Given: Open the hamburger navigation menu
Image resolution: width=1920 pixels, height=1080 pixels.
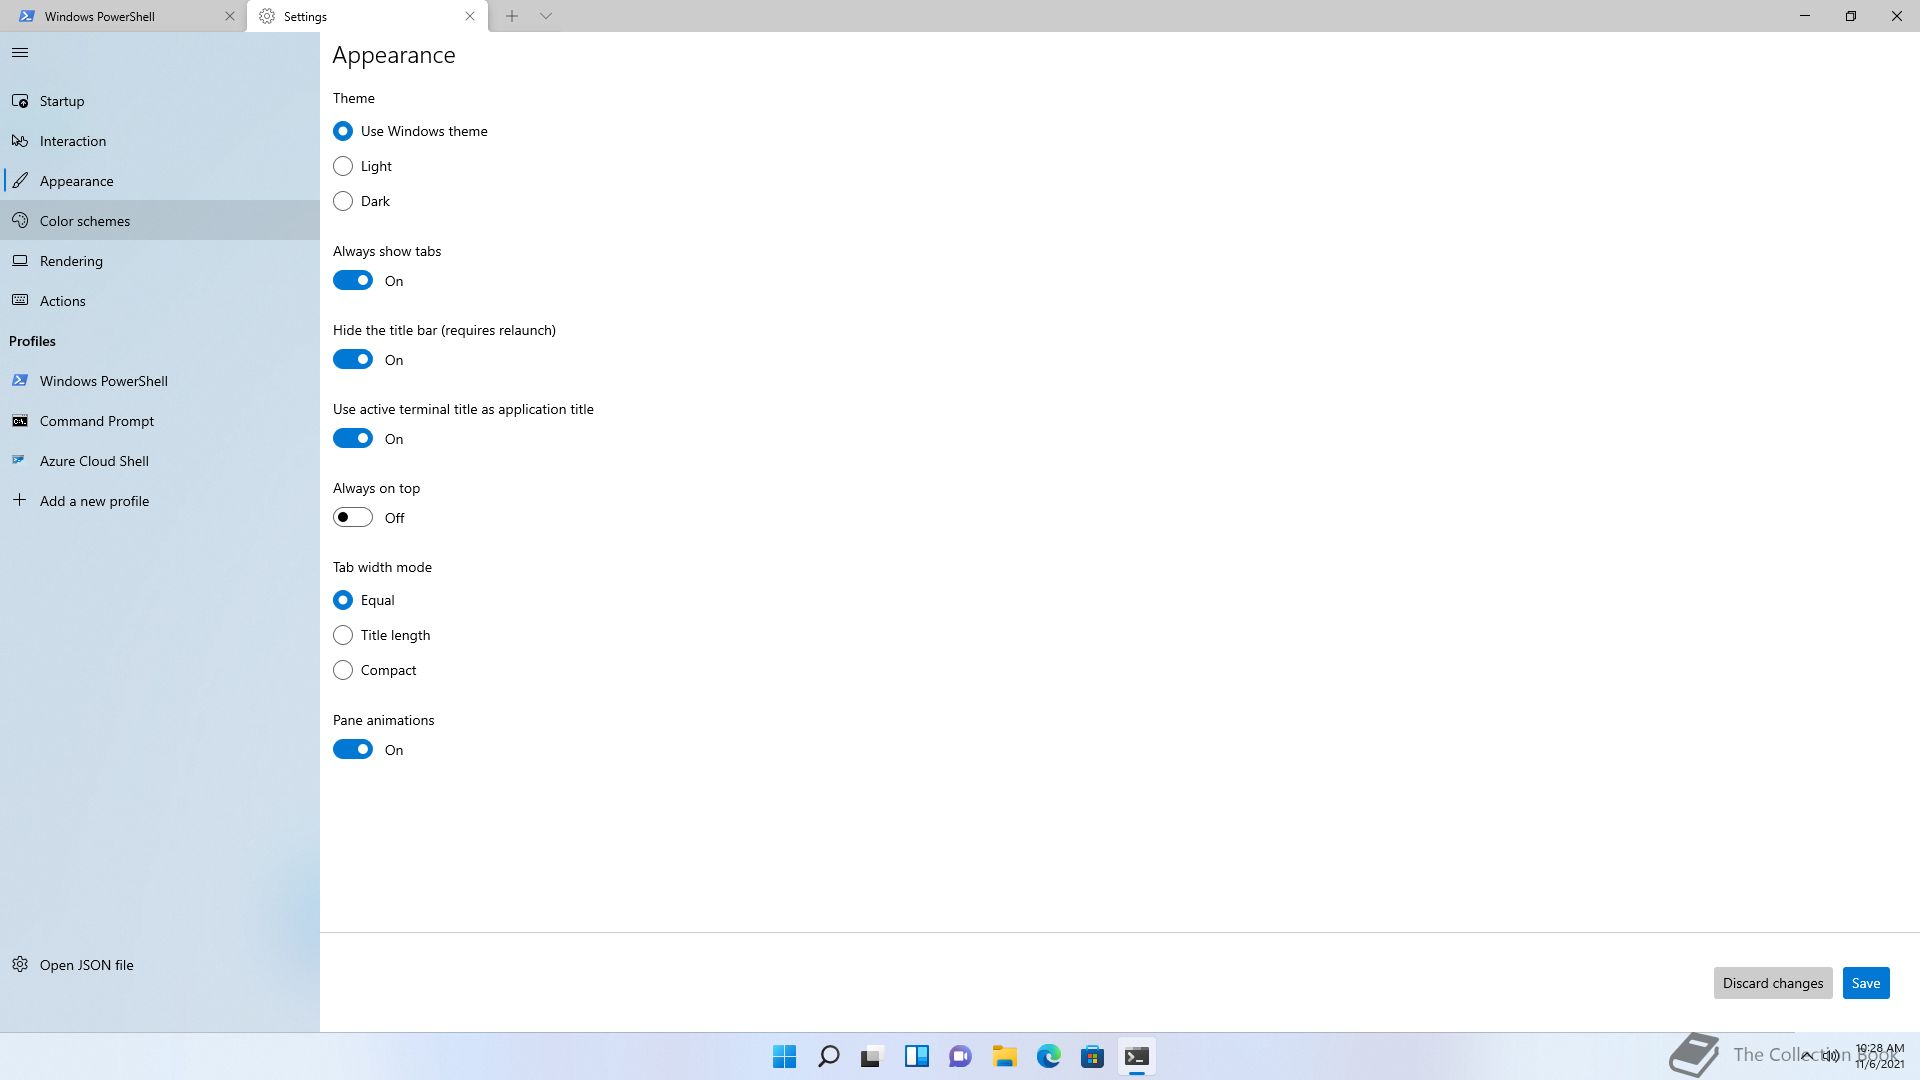Looking at the screenshot, I should (x=20, y=53).
